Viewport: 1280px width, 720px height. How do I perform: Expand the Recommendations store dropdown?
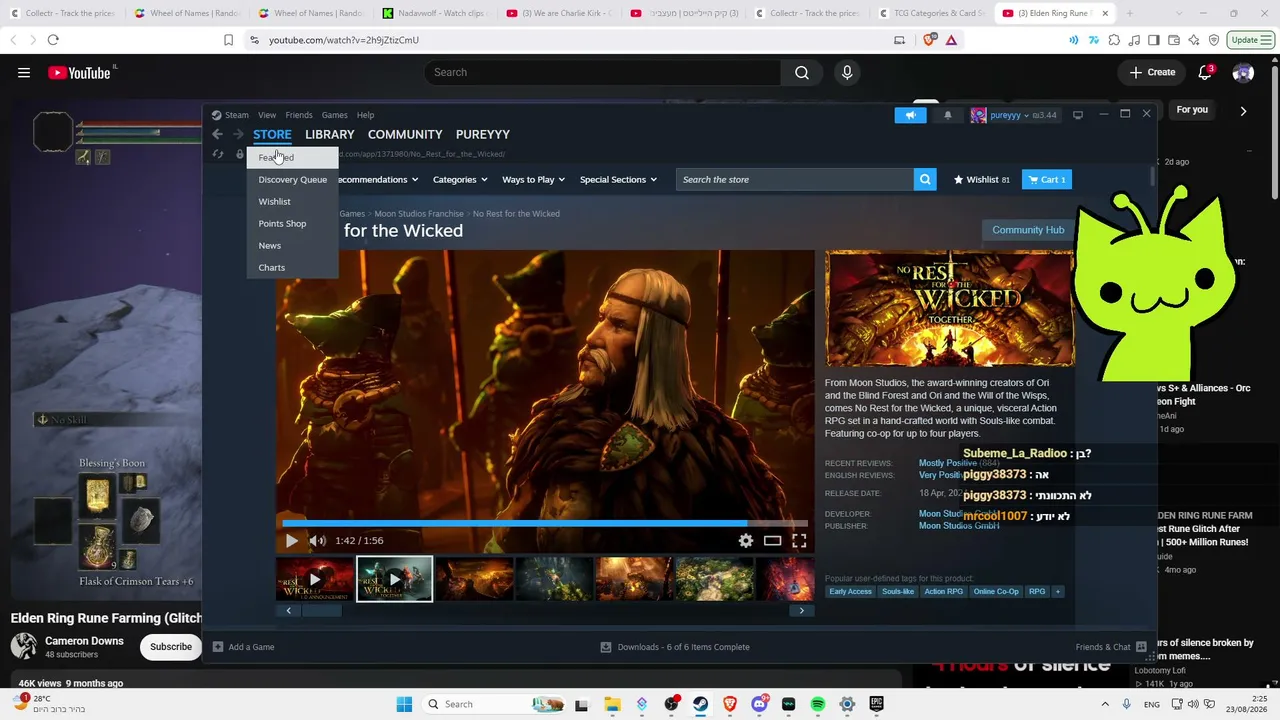[x=376, y=180]
